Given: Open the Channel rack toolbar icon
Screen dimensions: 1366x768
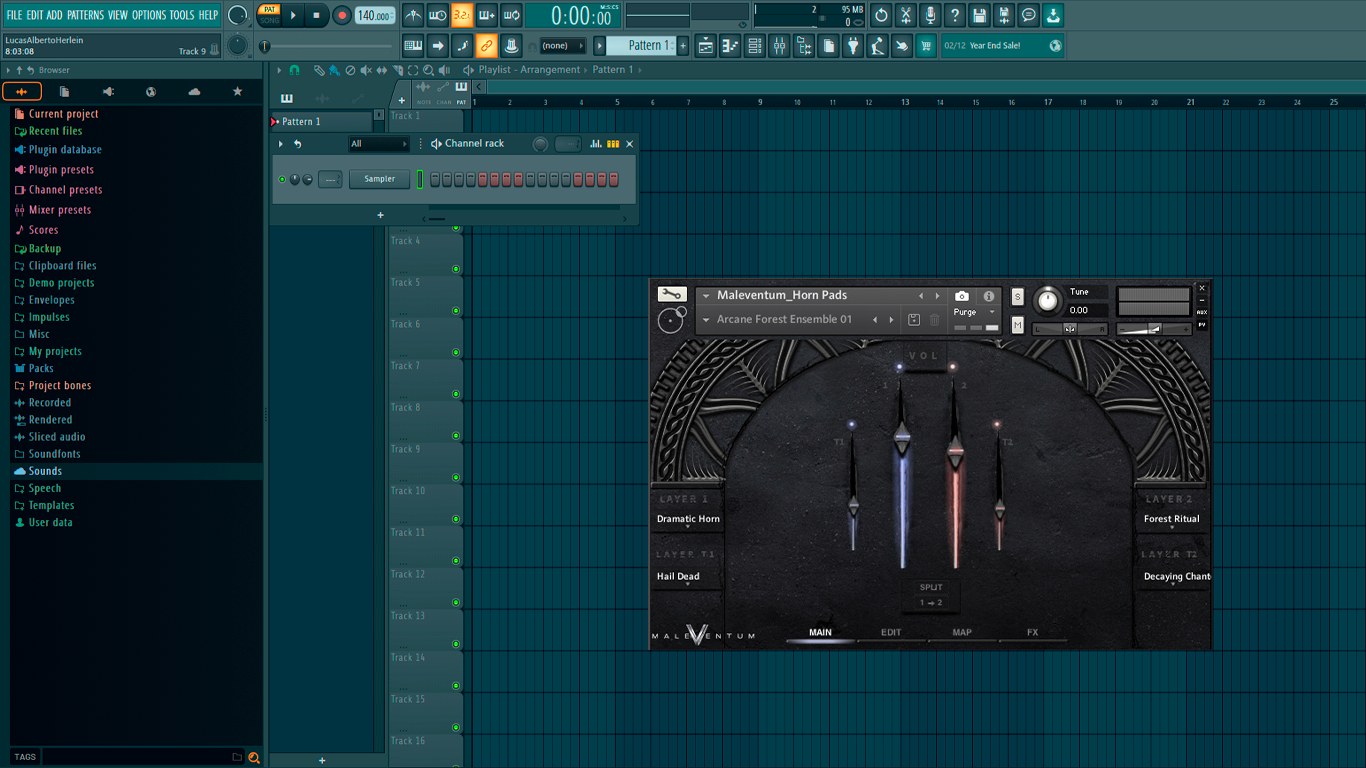Looking at the screenshot, I should [755, 45].
